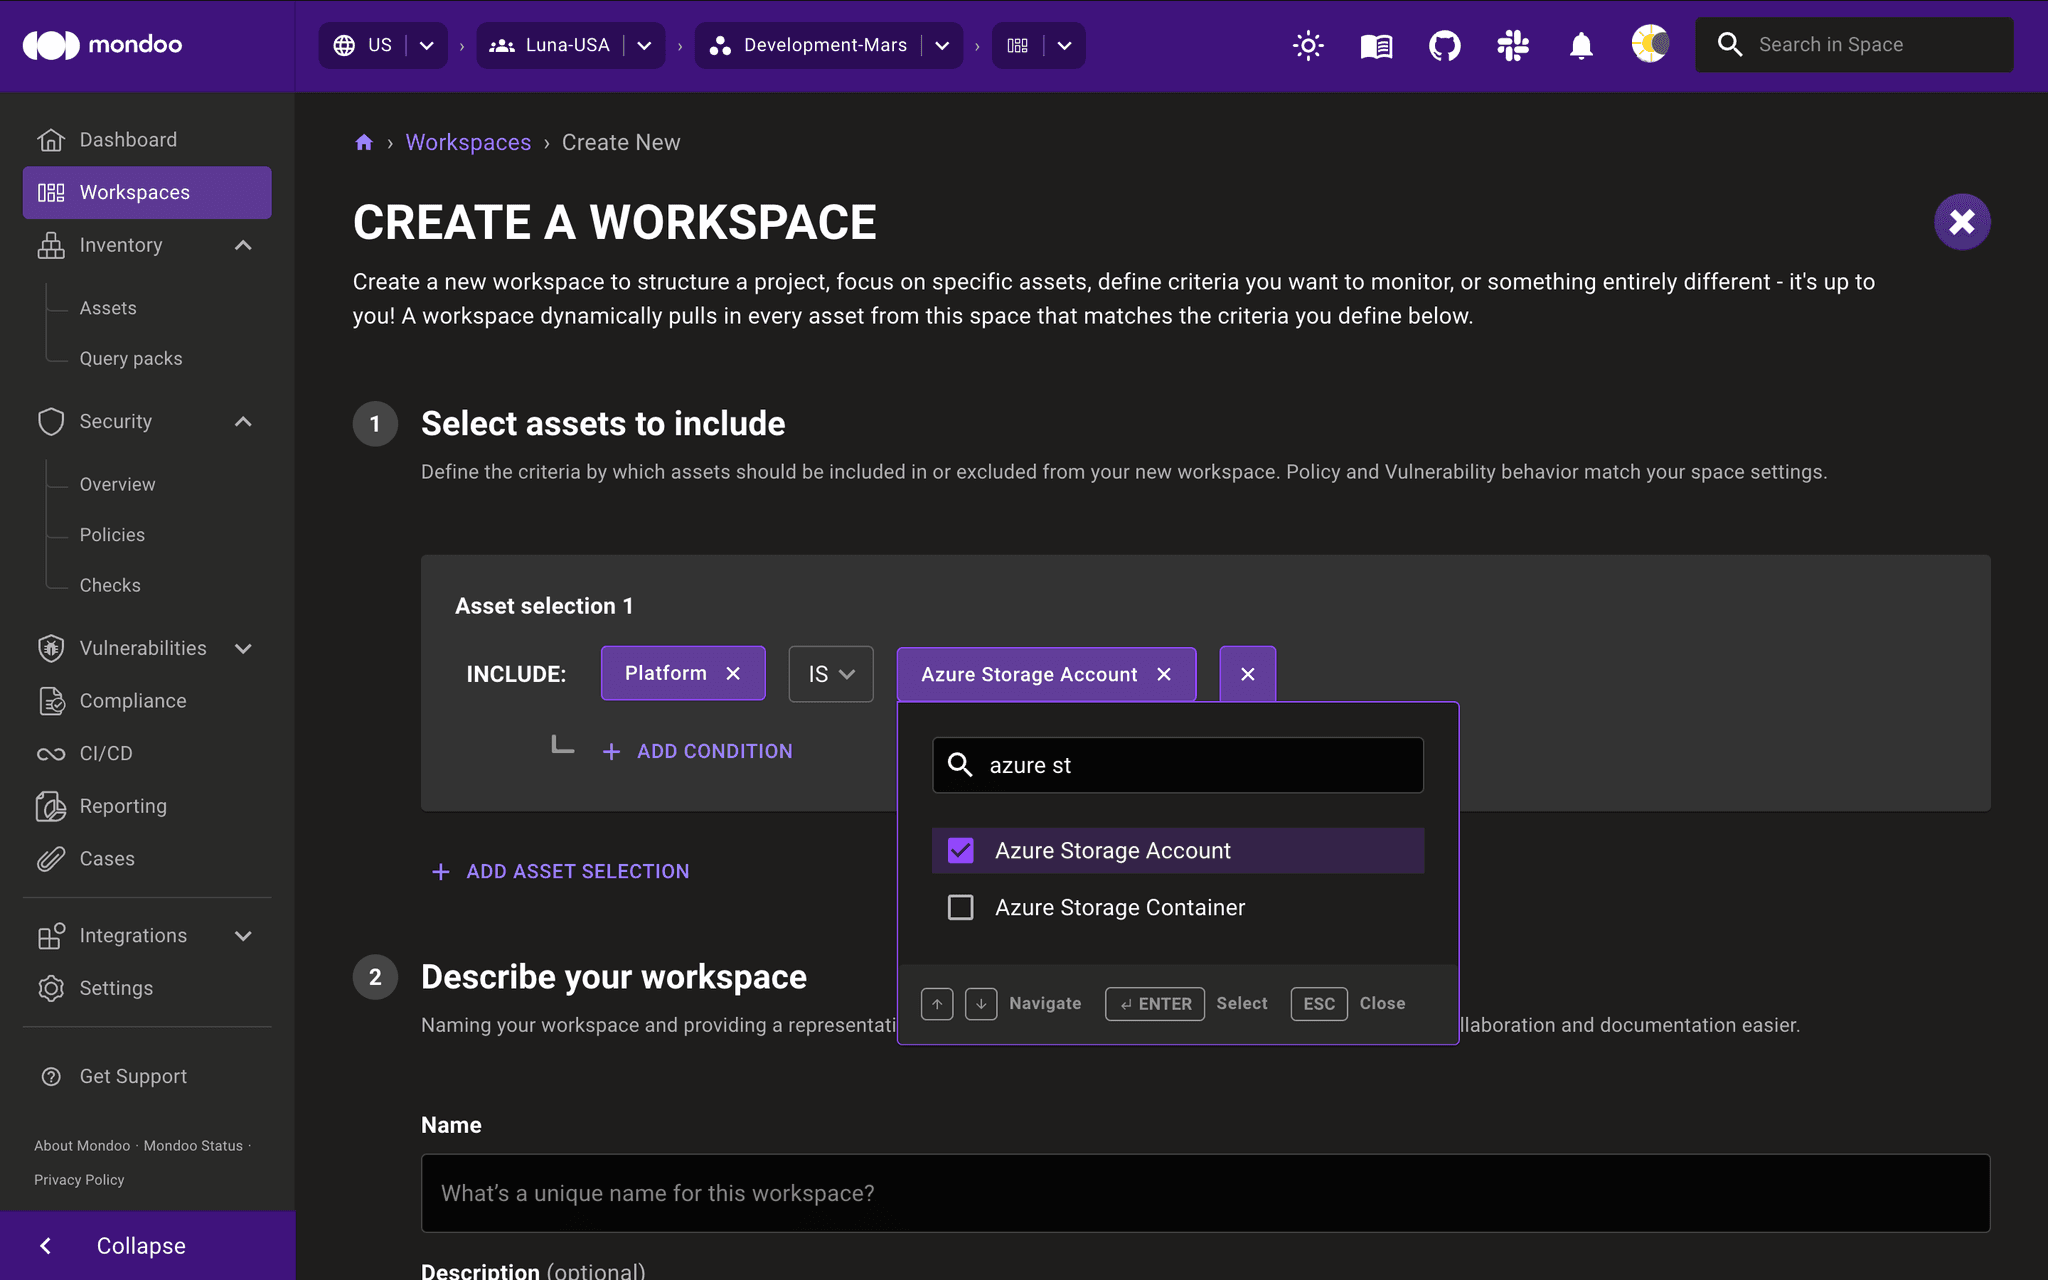This screenshot has height=1280, width=2048.
Task: Open the Mondoo documentation book icon
Action: pos(1375,45)
